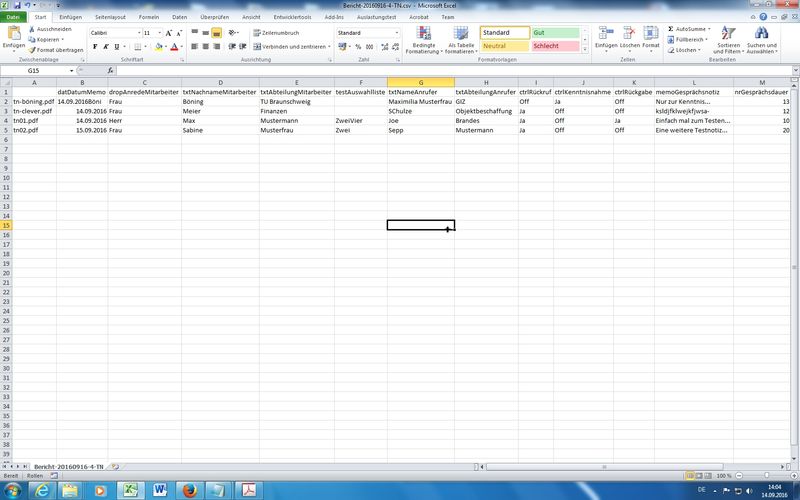Viewport: 800px width, 500px height.
Task: Click Ausschneiden scissors icon
Action: click(x=32, y=29)
